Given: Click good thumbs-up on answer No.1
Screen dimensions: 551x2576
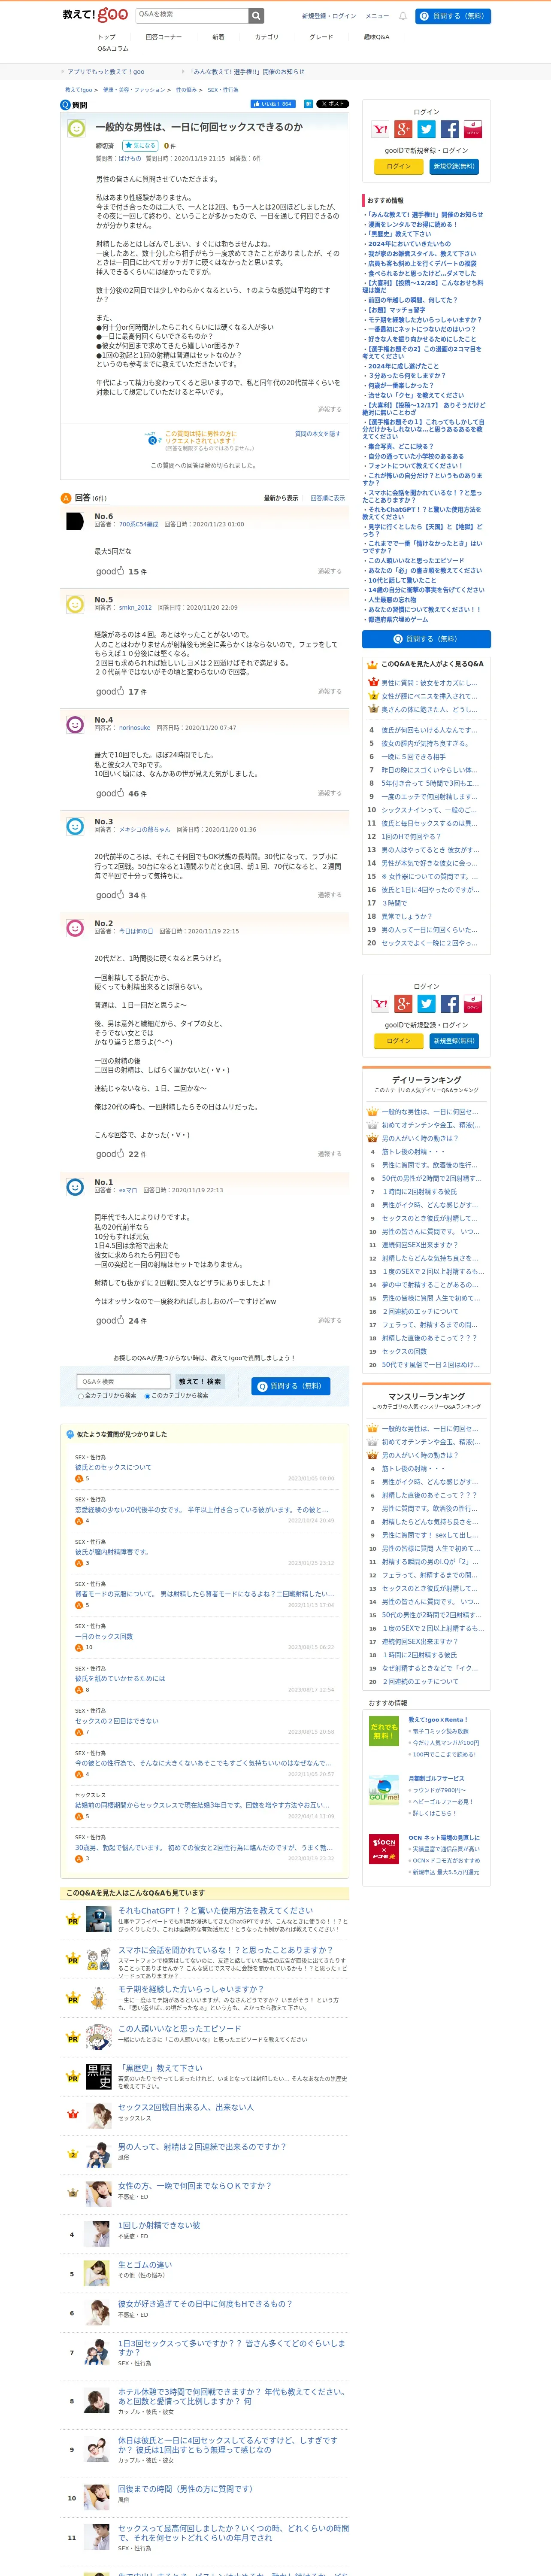Looking at the screenshot, I should pos(110,1321).
